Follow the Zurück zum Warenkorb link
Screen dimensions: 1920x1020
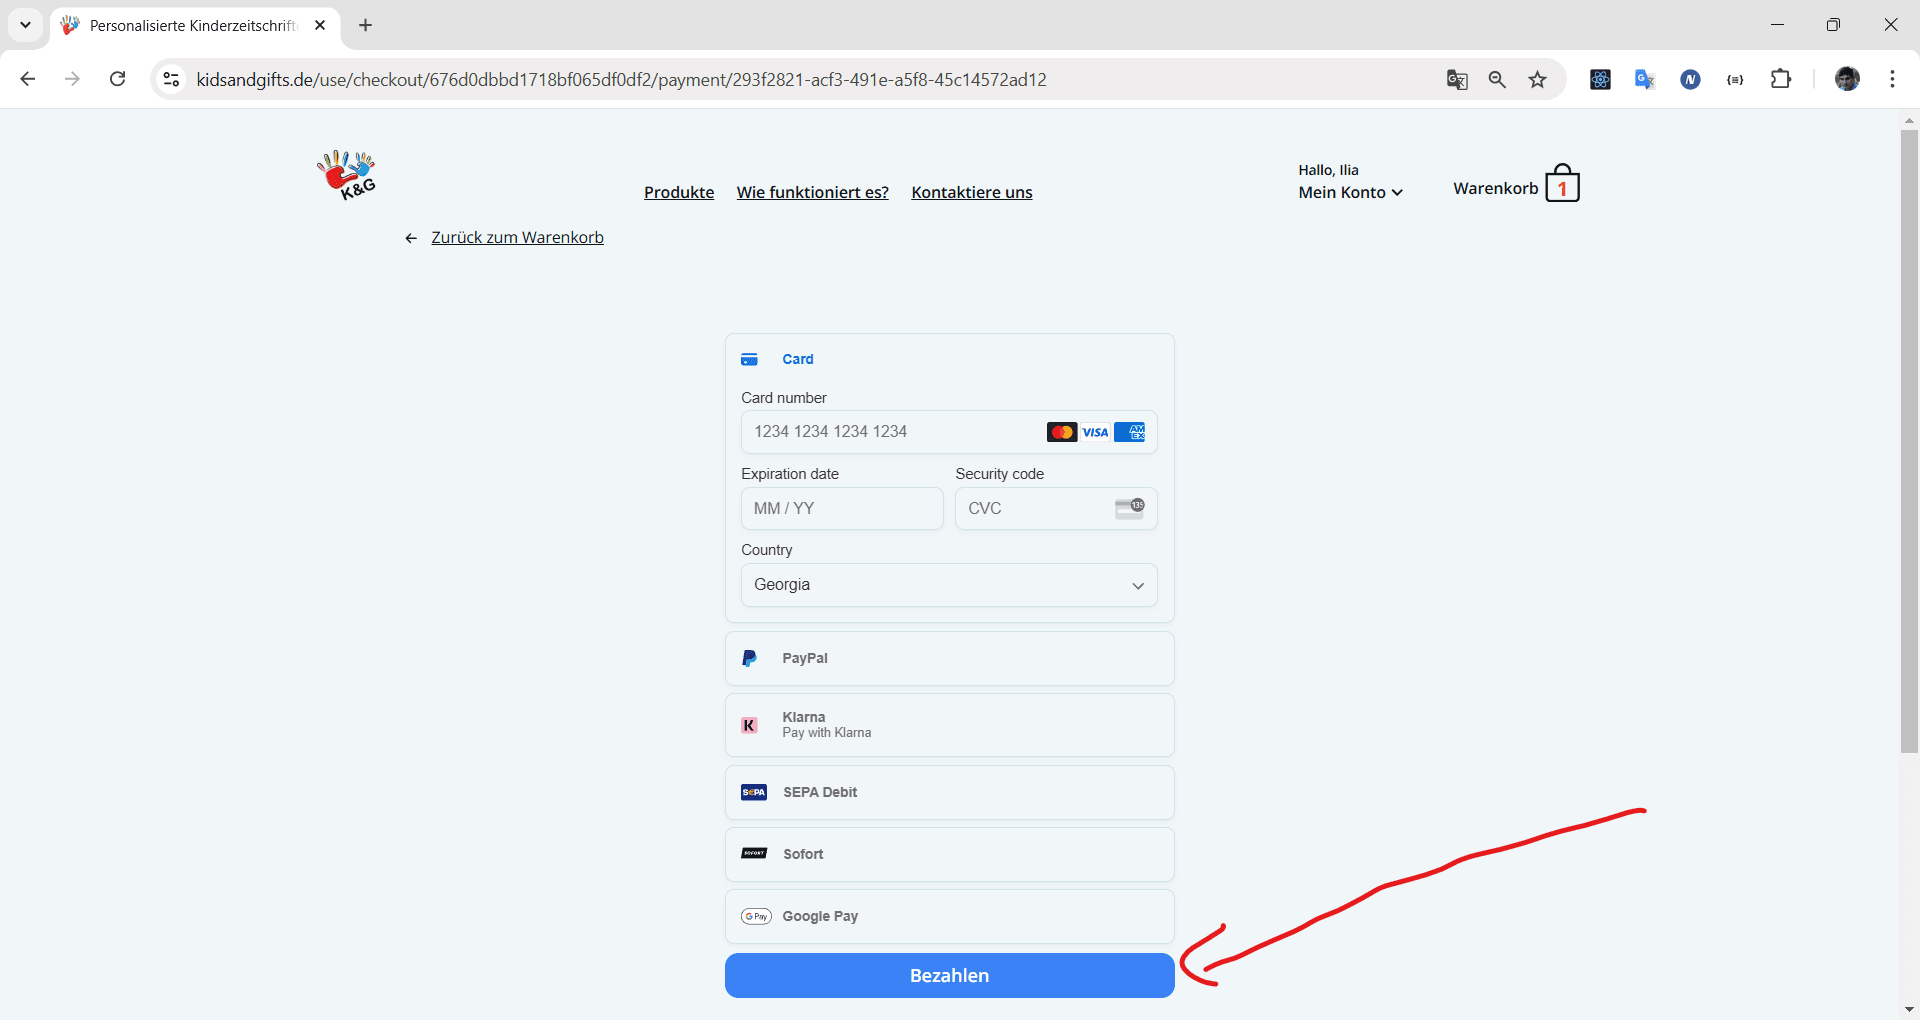click(517, 237)
